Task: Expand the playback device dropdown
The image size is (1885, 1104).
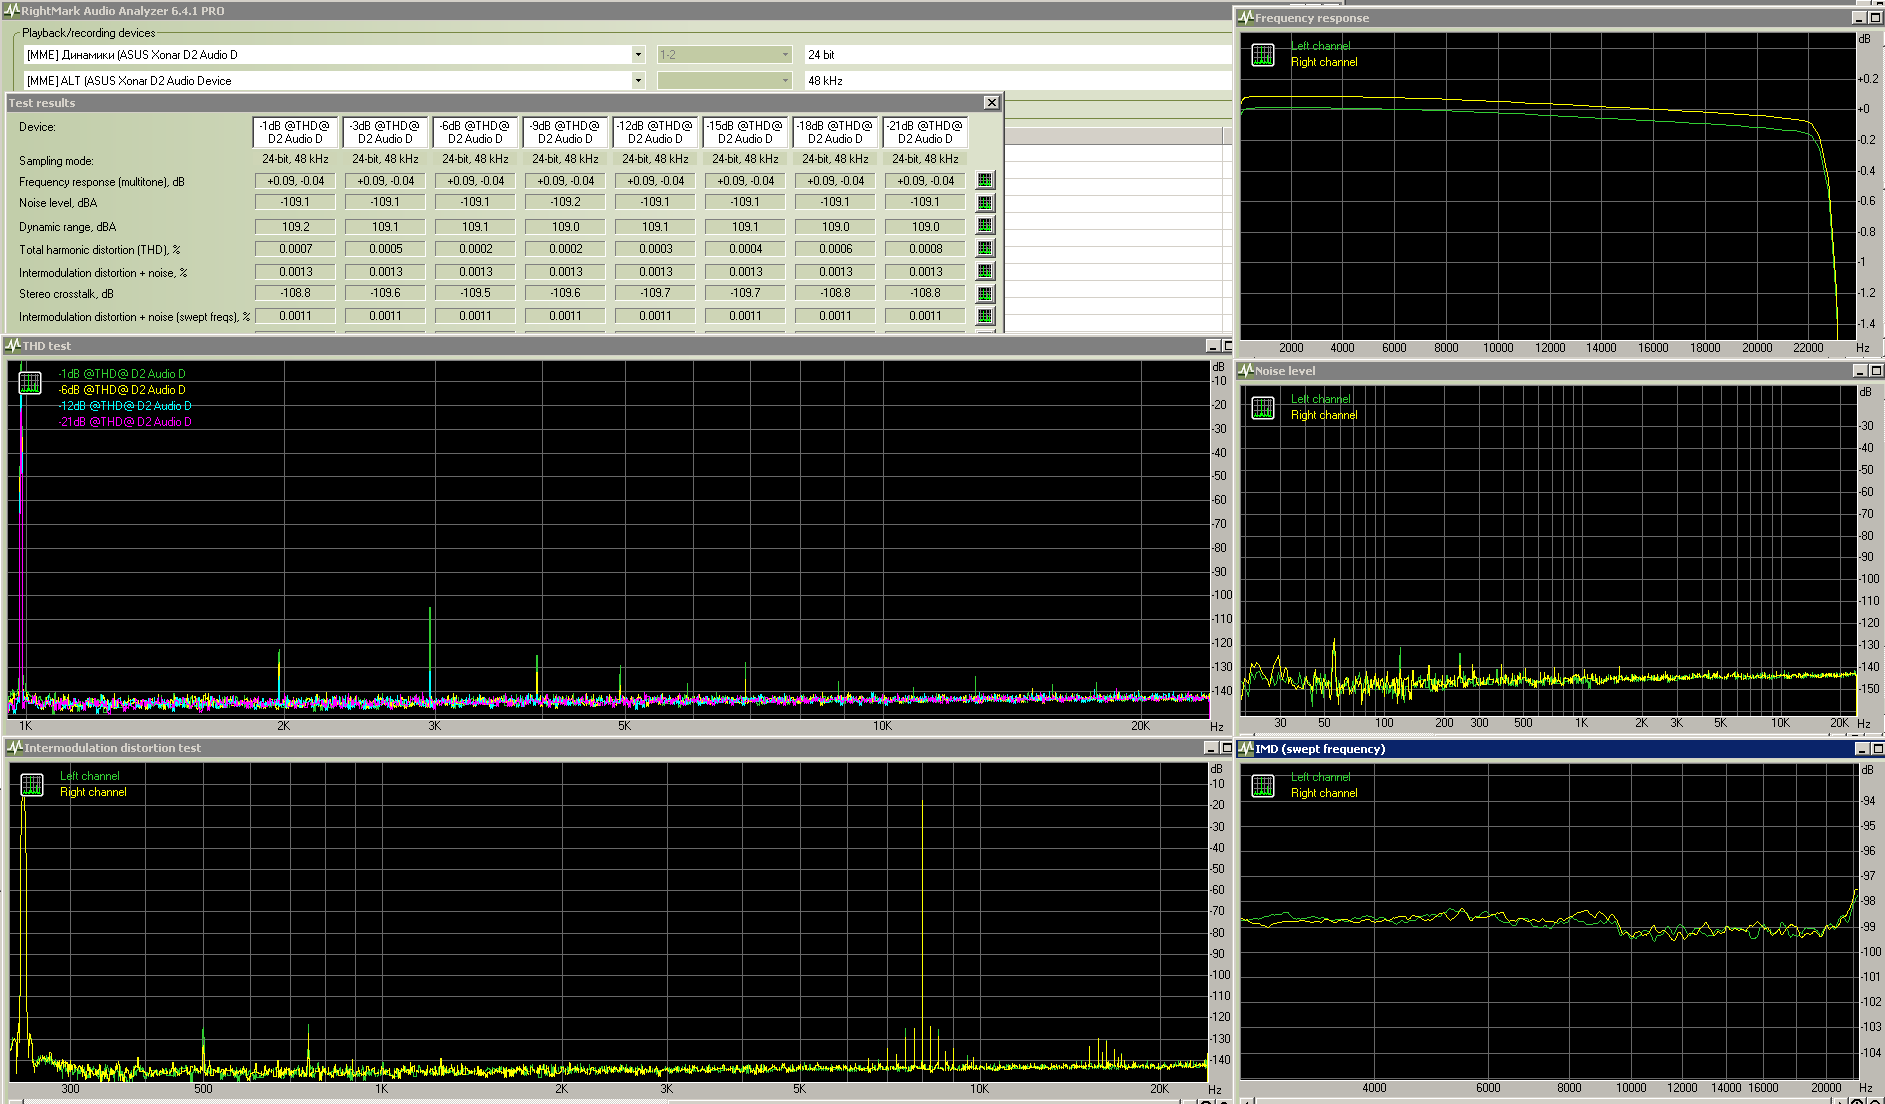Action: tap(638, 55)
